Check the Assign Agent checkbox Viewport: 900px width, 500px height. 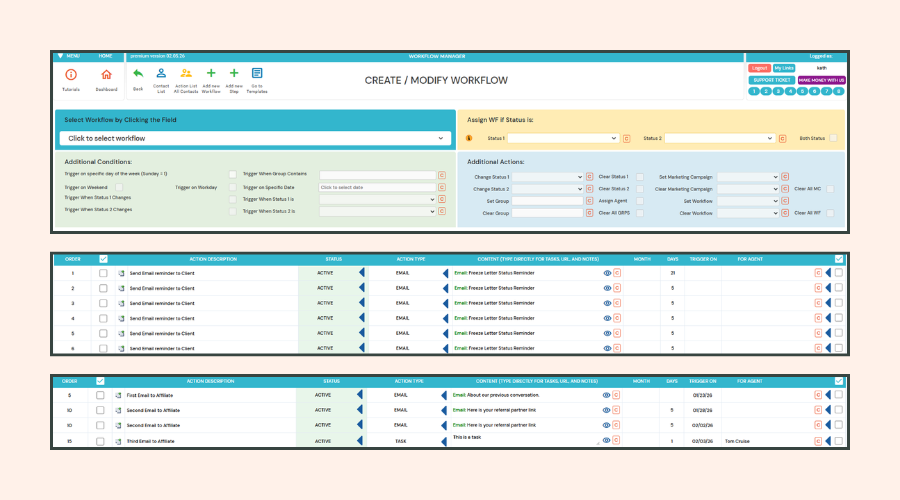click(x=640, y=201)
